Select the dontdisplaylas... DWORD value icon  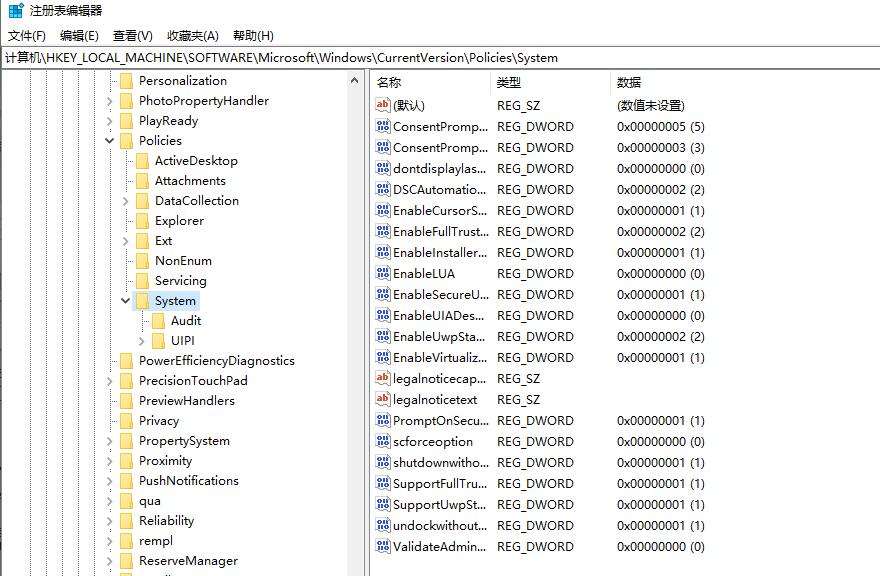[383, 168]
